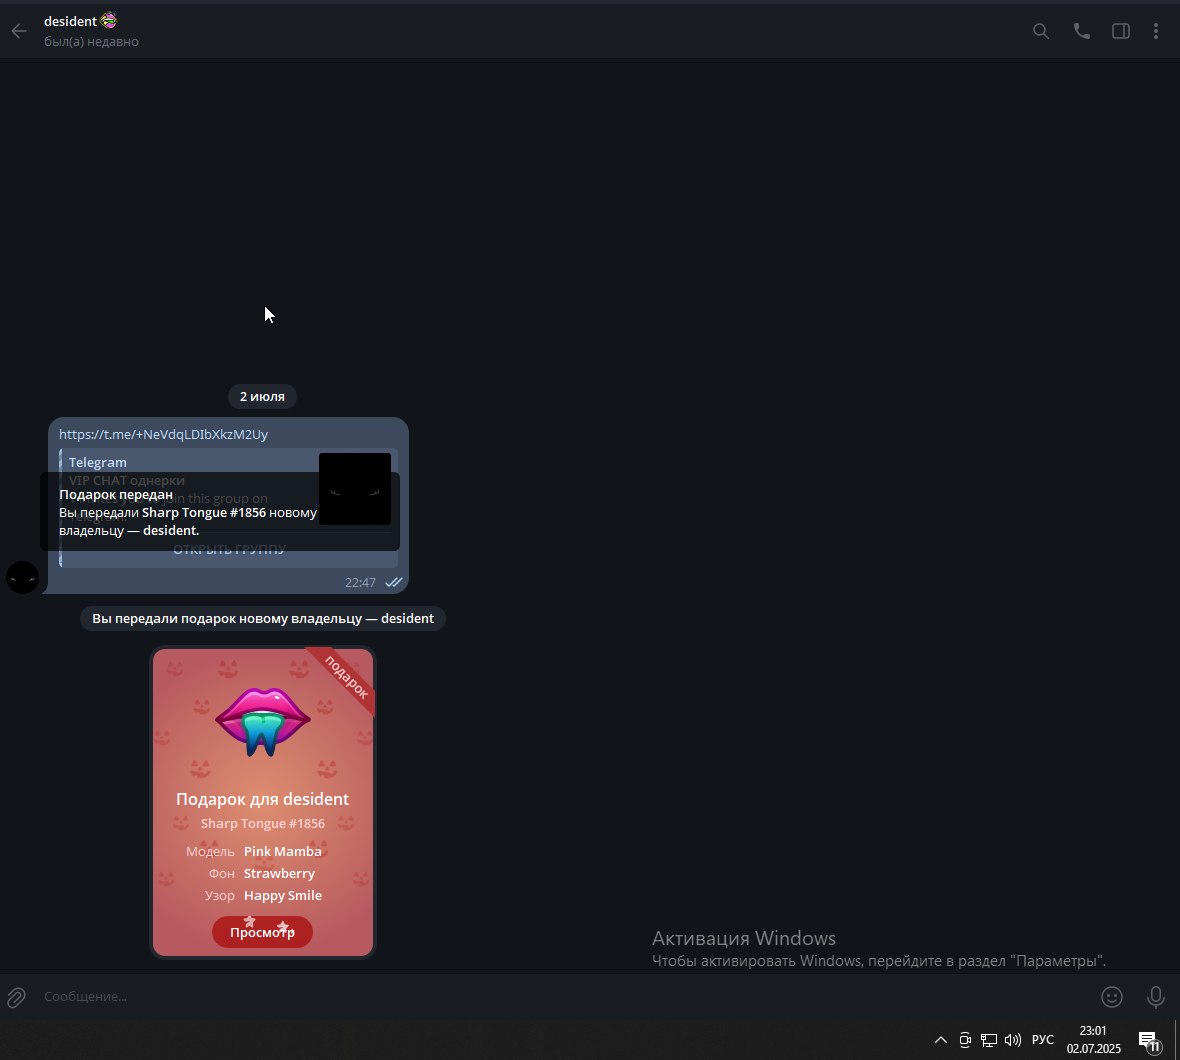Screen dimensions: 1180x1060
Task: Focus the Сообщение message input field
Action: tap(564, 996)
